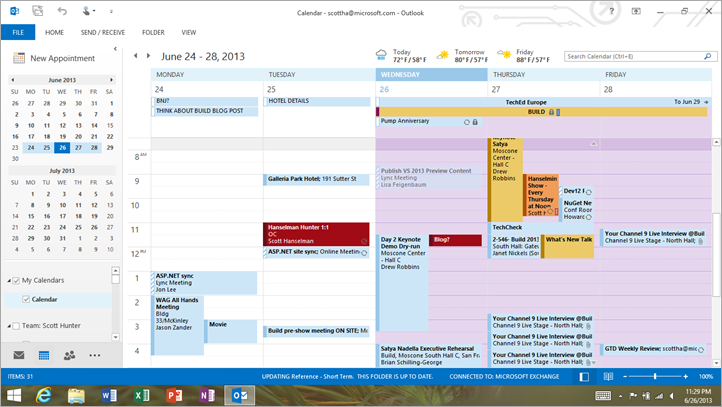Open Ribbon Display Options icon
This screenshot has height=407, width=722.
pyautogui.click(x=636, y=11)
